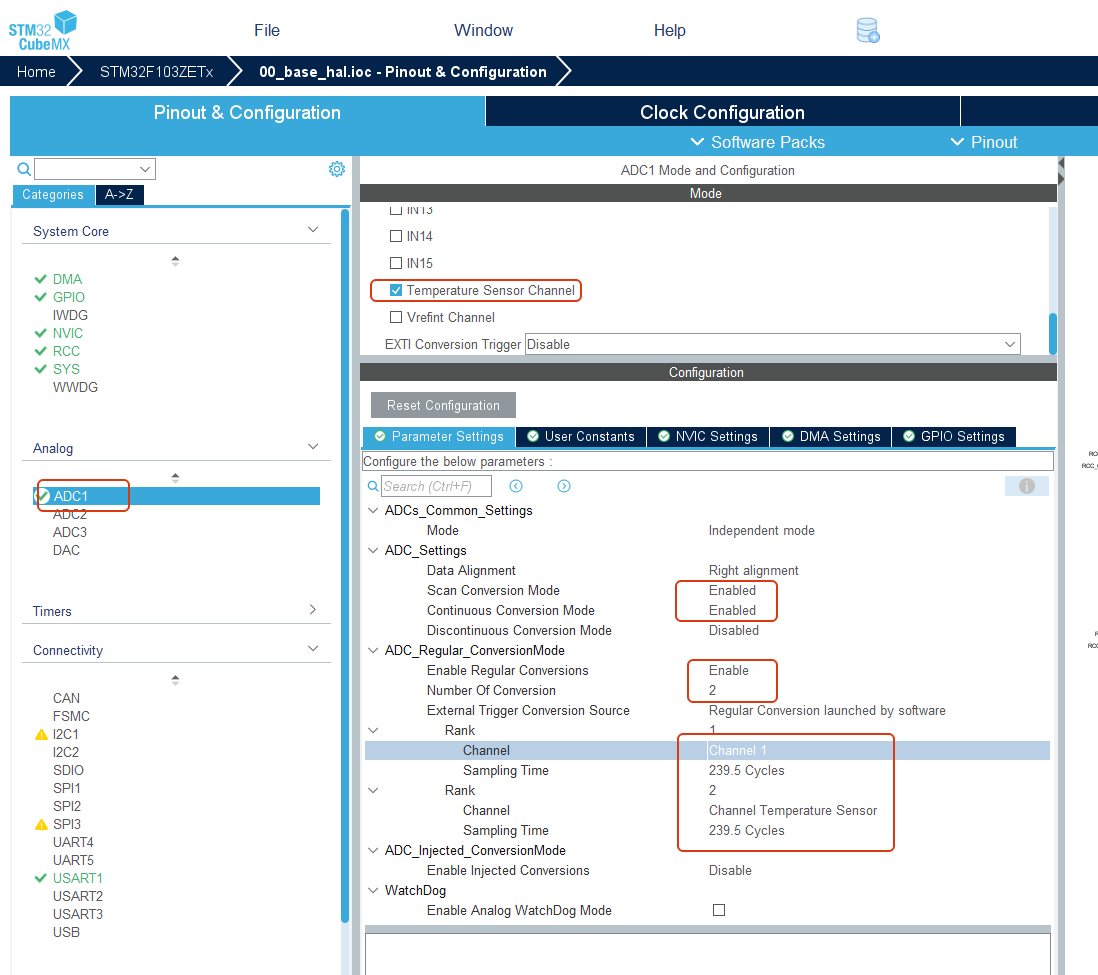Click the green checkmark beside NVIC
The height and width of the screenshot is (975, 1098).
pyautogui.click(x=41, y=333)
